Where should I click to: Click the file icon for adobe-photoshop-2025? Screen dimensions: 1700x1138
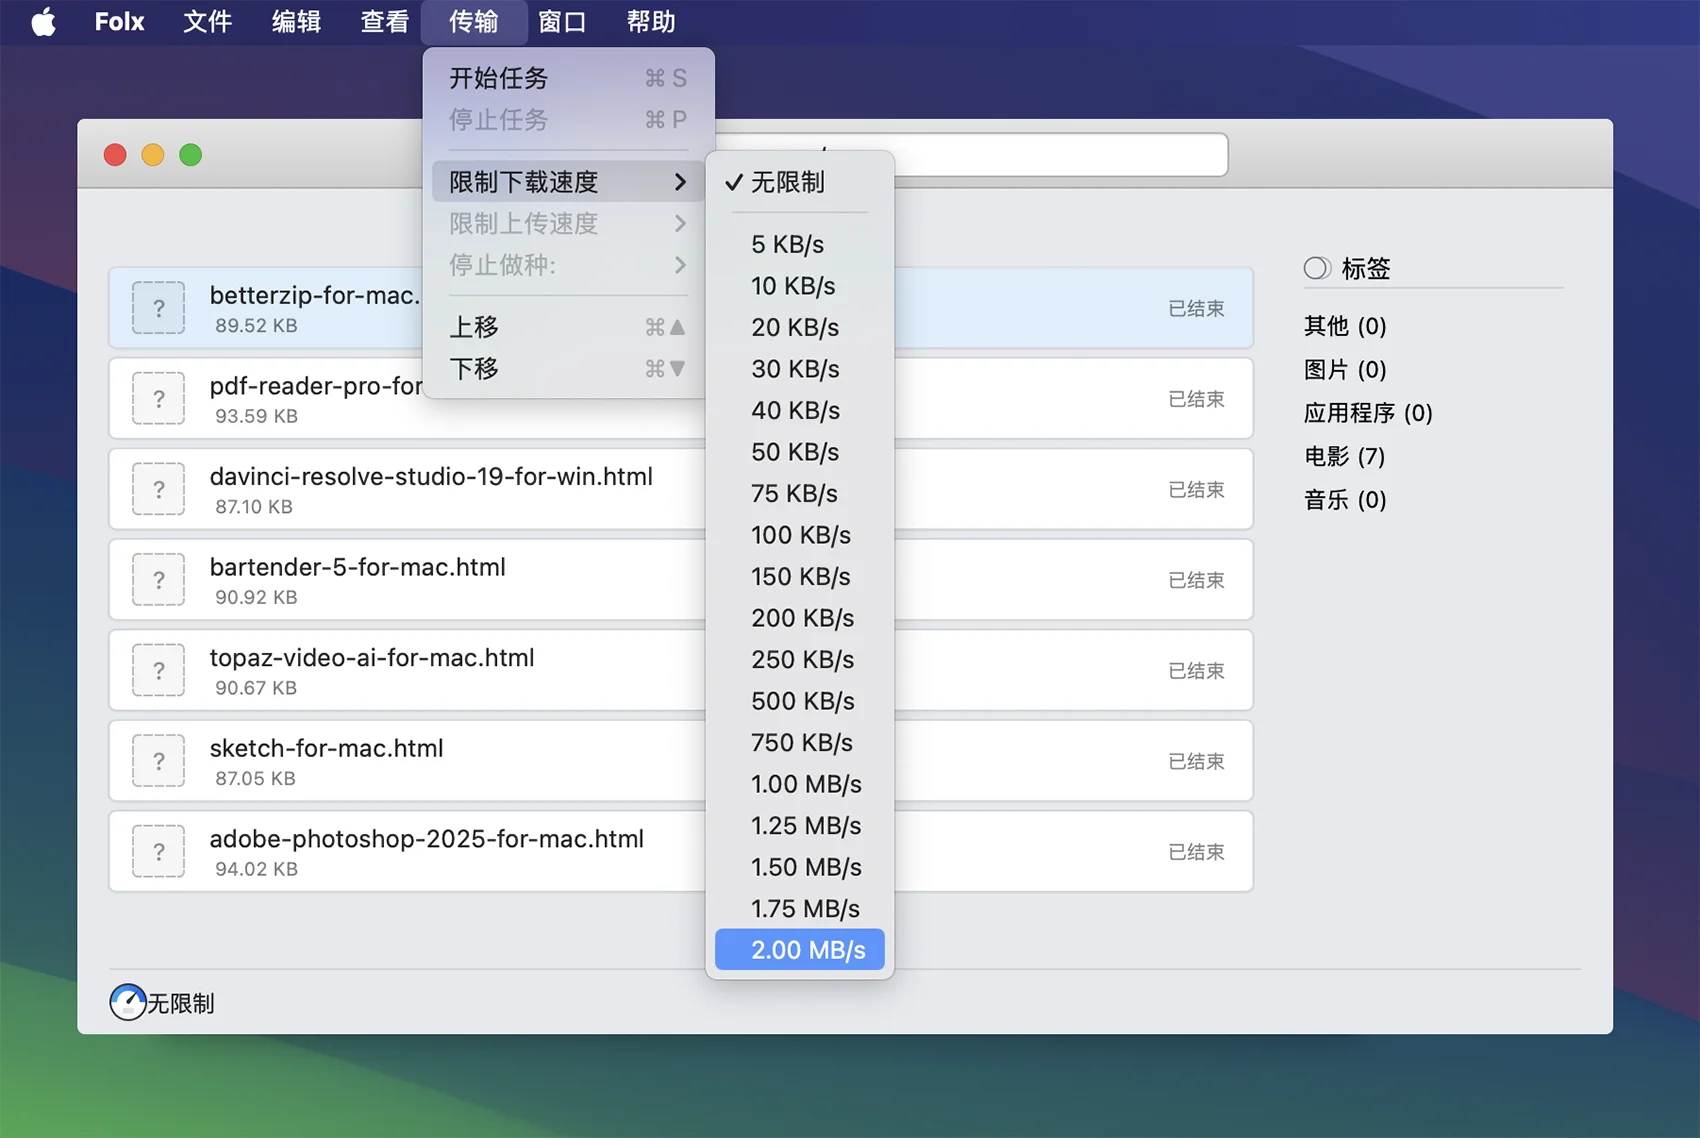click(158, 851)
